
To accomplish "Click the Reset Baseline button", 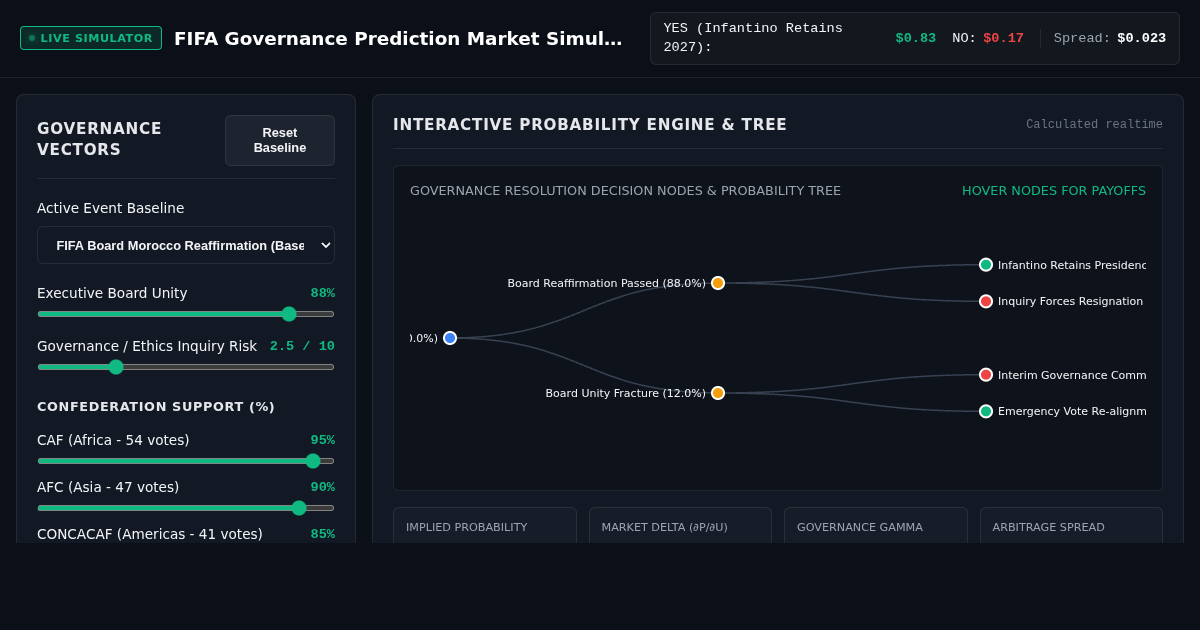I will [x=280, y=140].
